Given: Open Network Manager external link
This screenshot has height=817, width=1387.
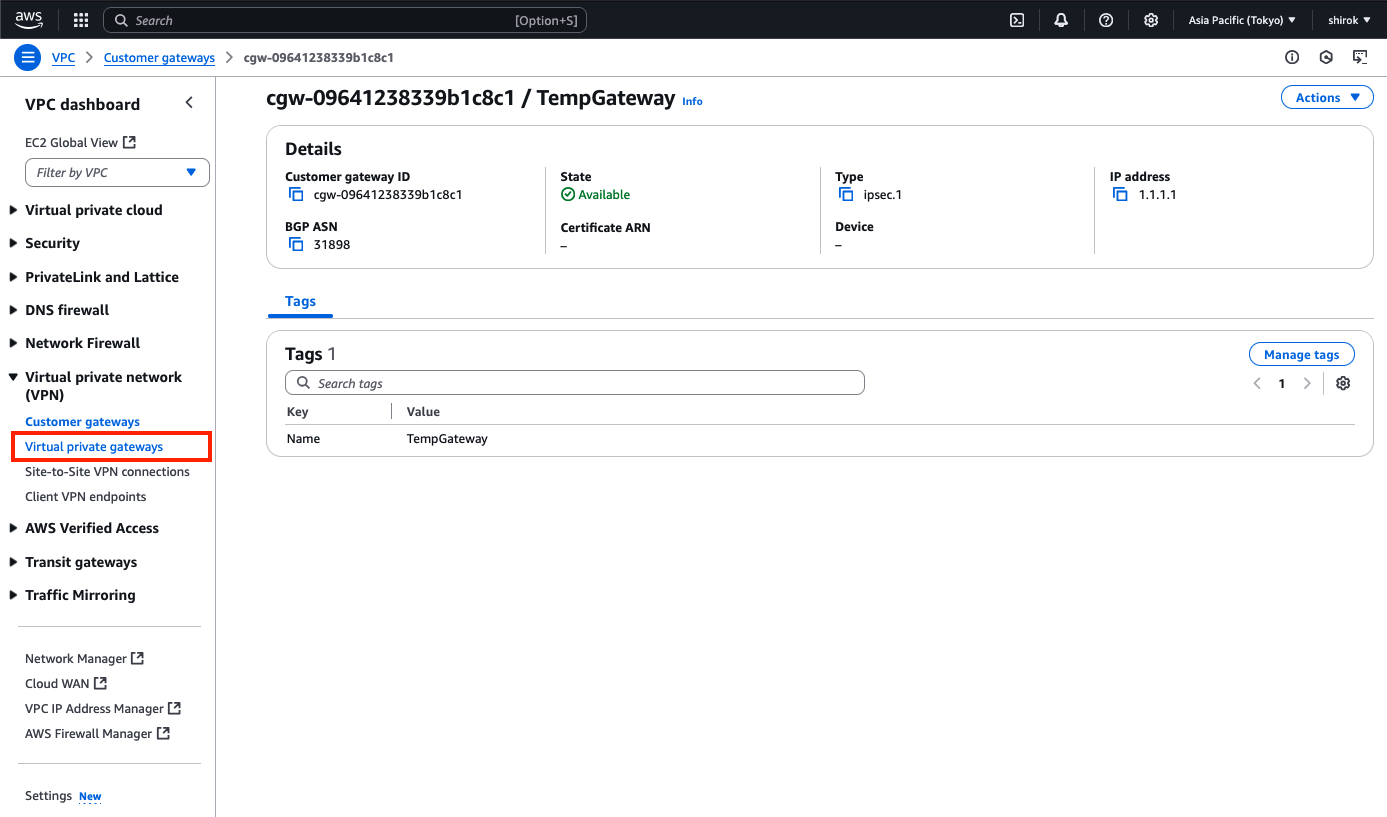Looking at the screenshot, I should 84,659.
